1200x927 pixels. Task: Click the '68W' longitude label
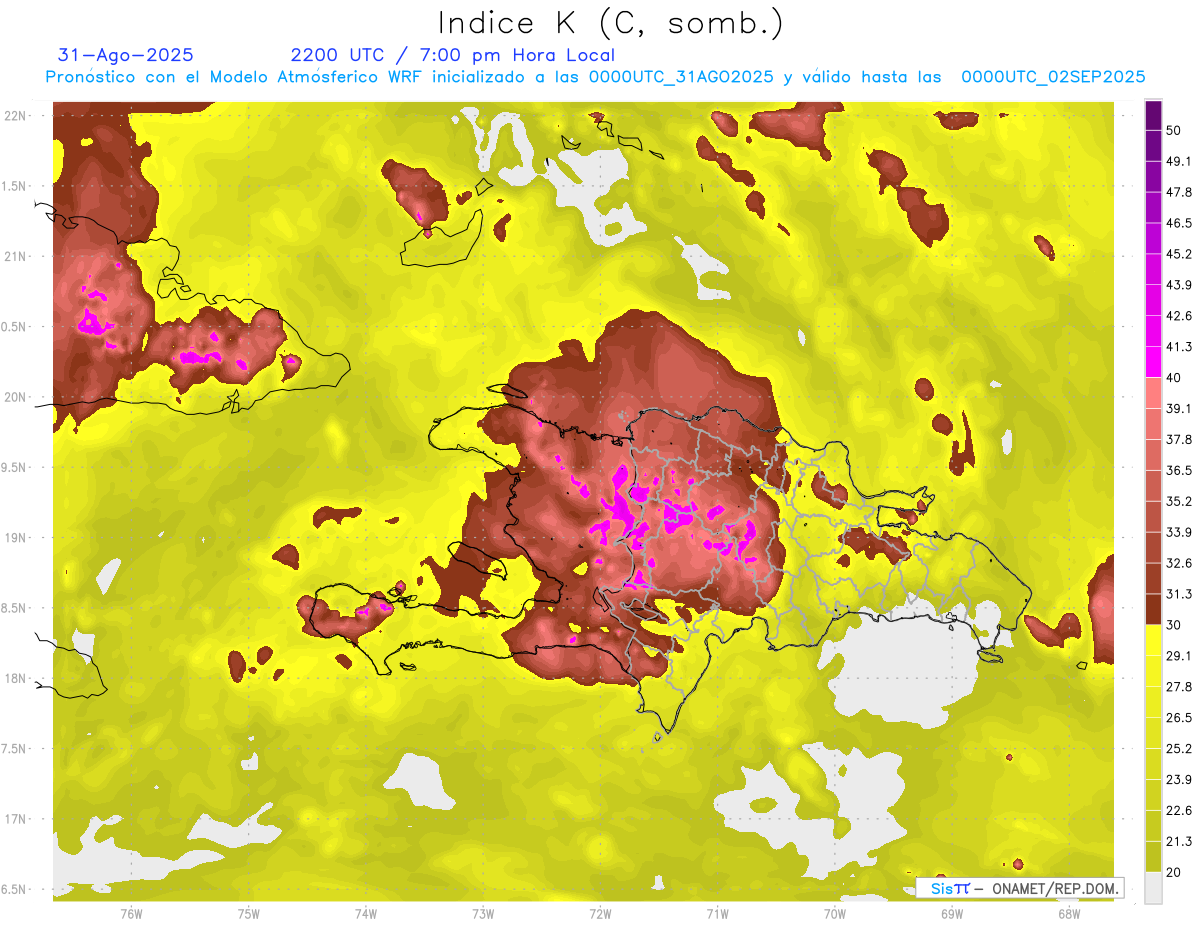[1069, 914]
